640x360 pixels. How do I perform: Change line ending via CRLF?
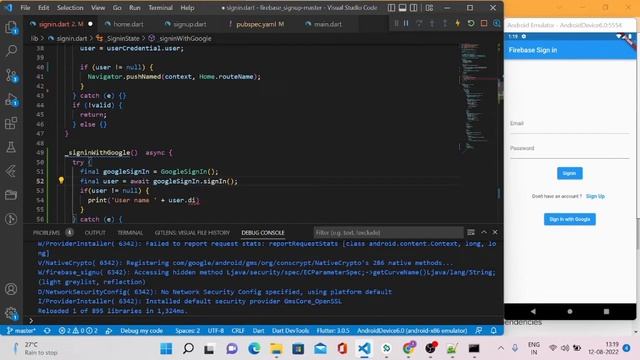pos(238,331)
